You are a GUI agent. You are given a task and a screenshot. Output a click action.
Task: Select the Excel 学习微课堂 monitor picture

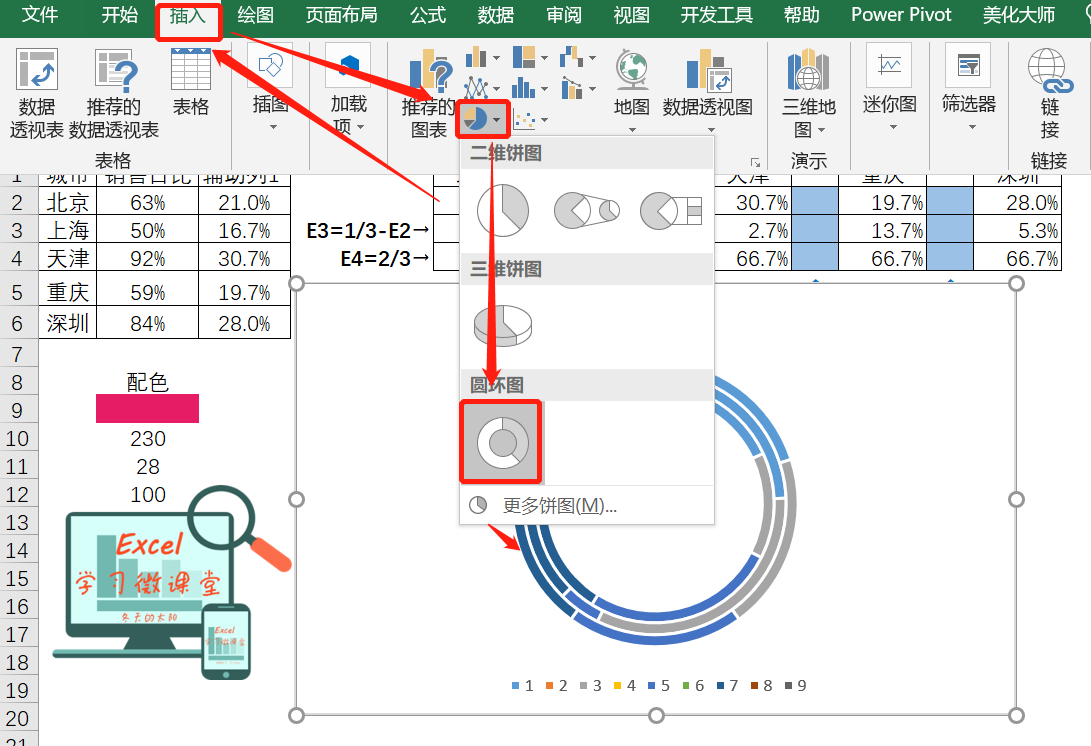pos(171,583)
